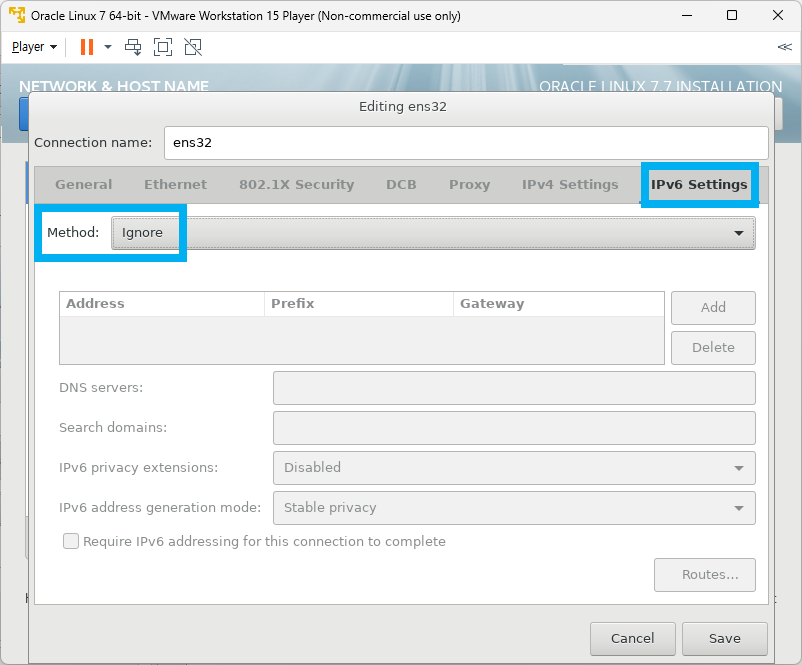
Task: Click the Prefix column header
Action: (x=359, y=304)
